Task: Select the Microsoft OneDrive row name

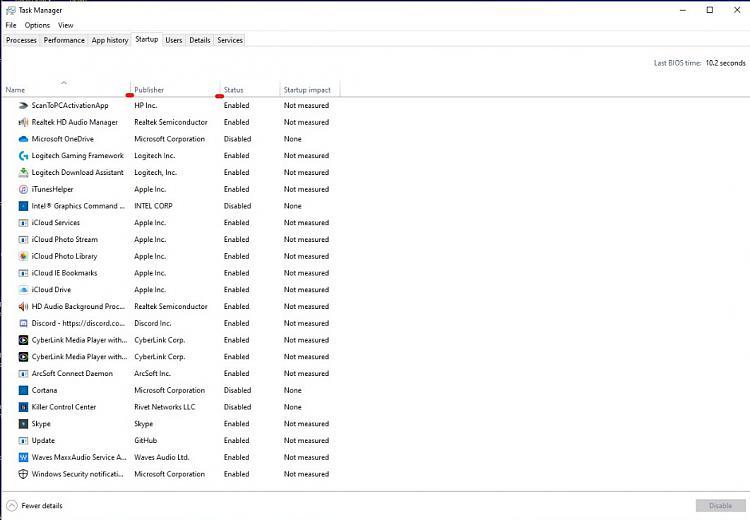Action: coord(63,139)
